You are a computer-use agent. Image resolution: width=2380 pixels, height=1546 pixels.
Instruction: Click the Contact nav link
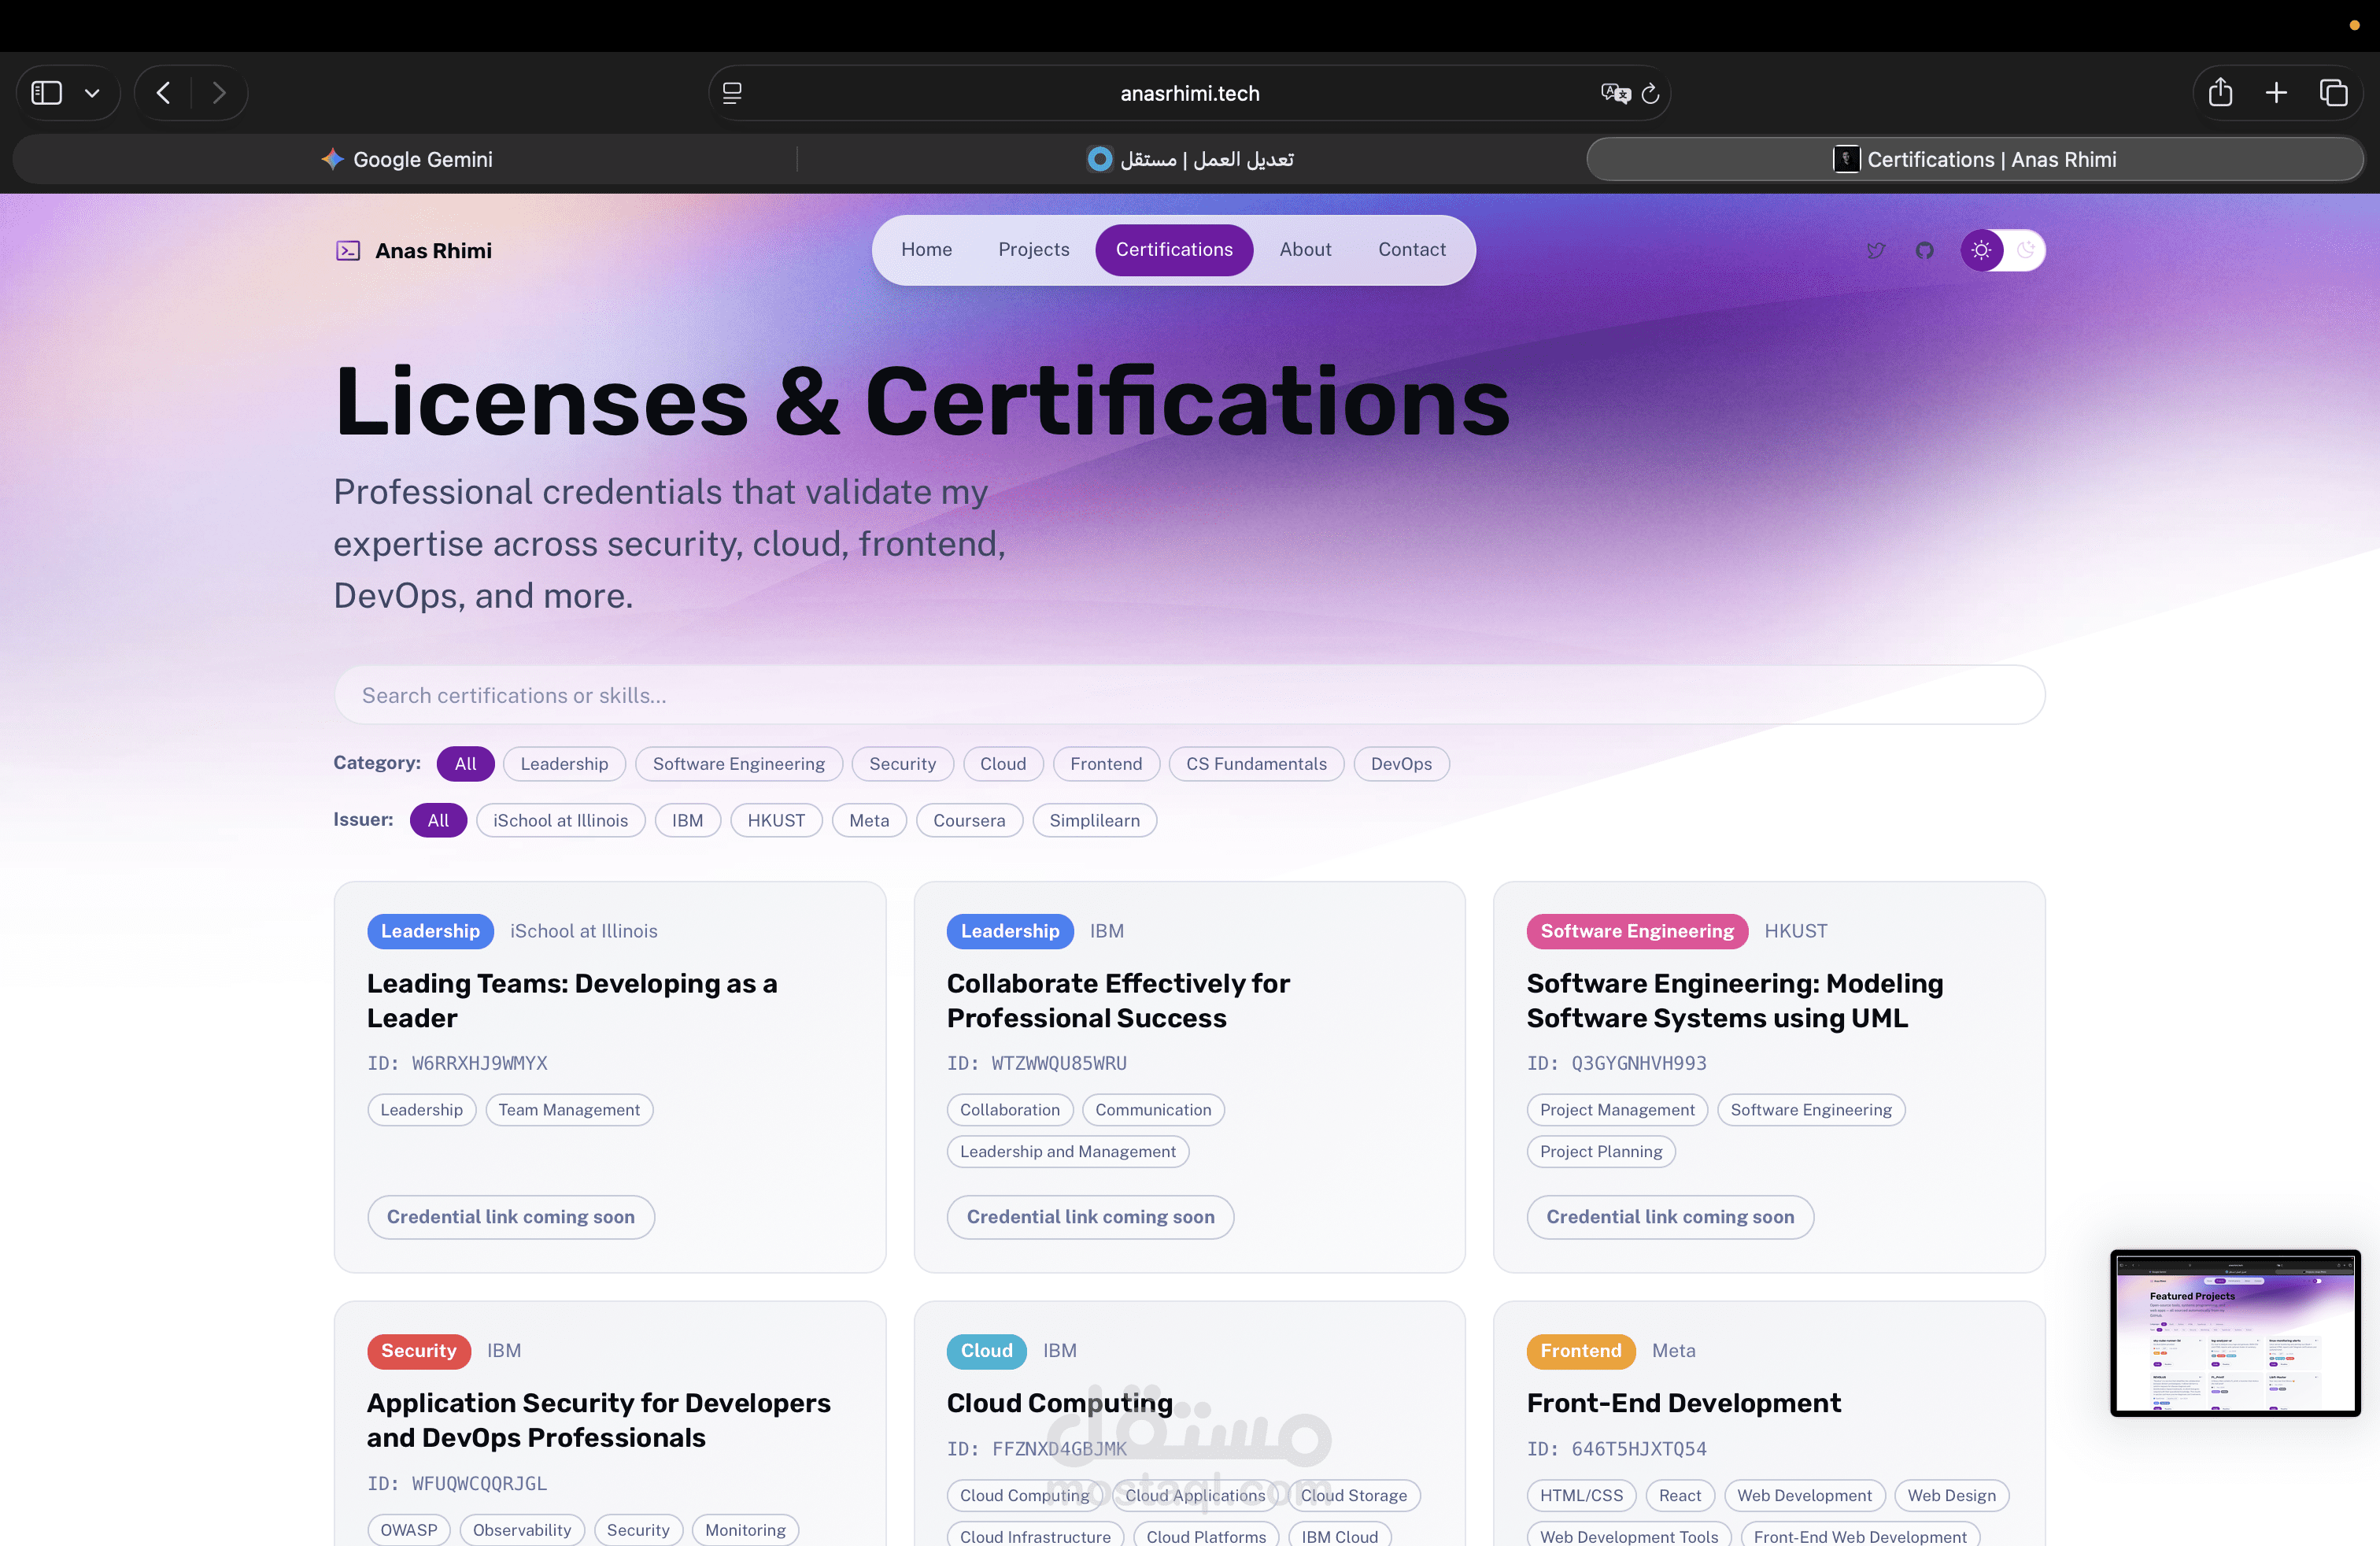tap(1411, 250)
